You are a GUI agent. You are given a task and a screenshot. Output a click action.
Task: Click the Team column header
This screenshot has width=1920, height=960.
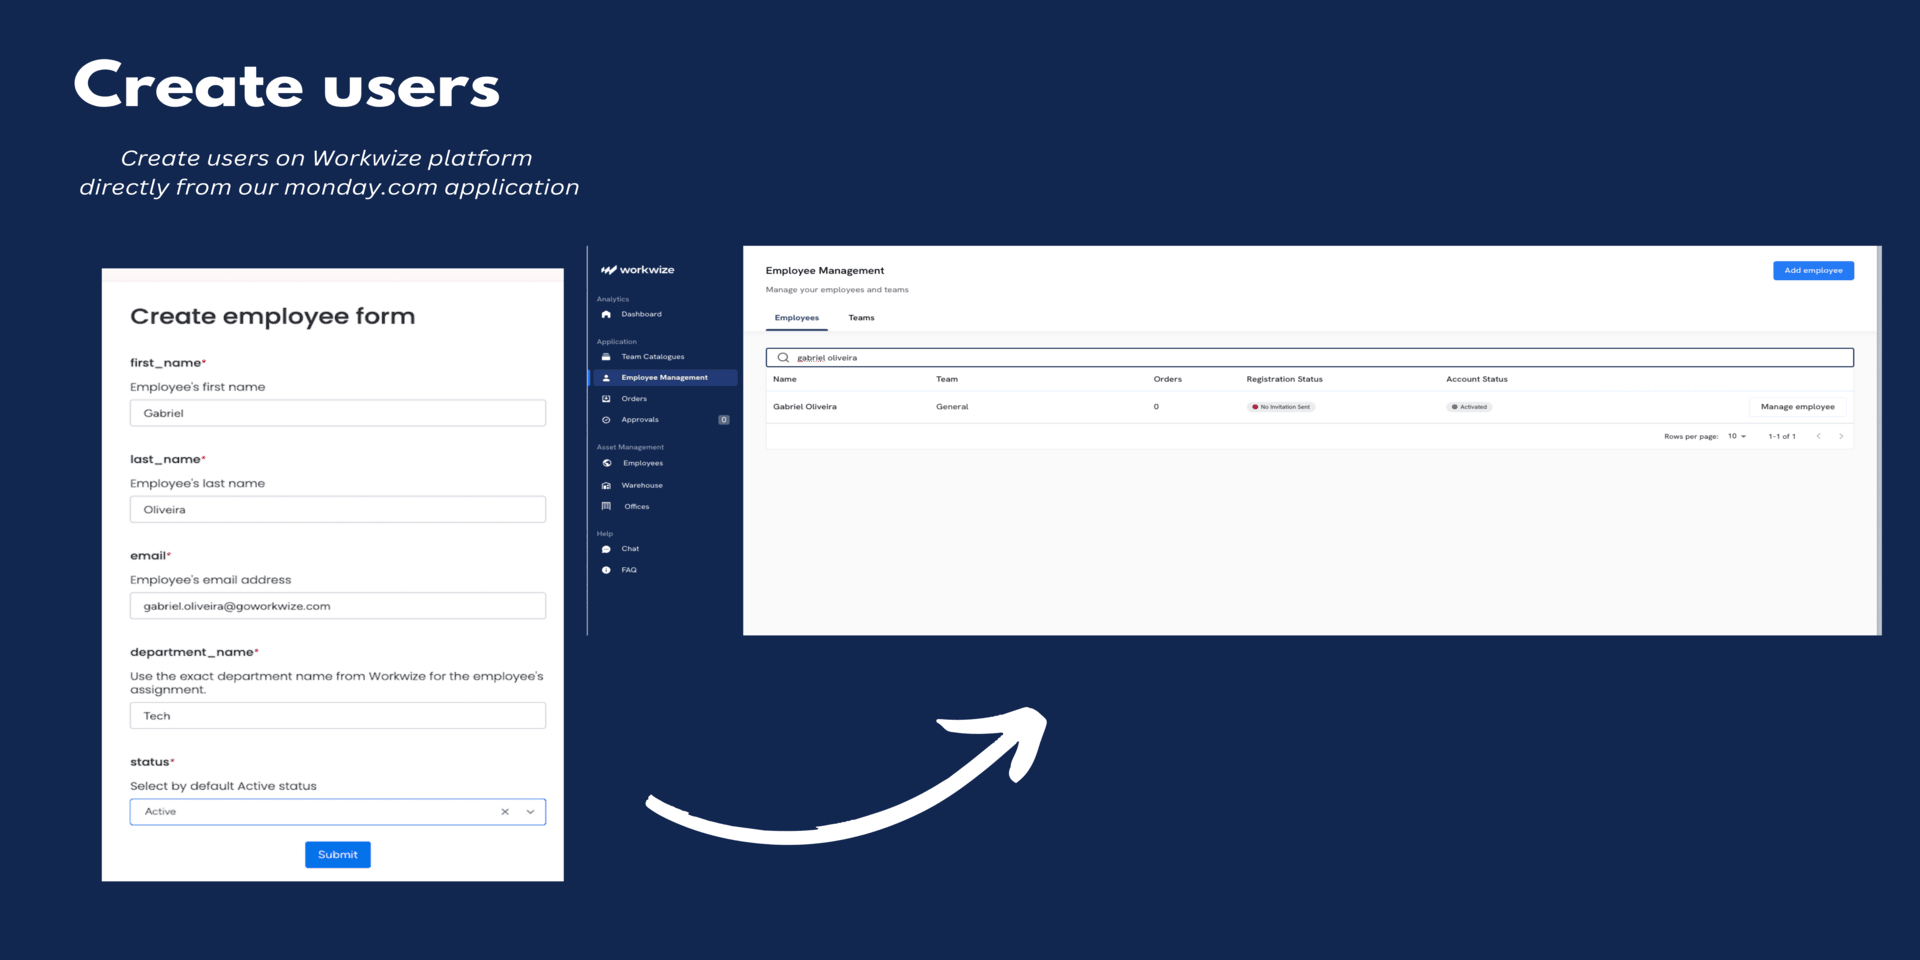coord(947,379)
